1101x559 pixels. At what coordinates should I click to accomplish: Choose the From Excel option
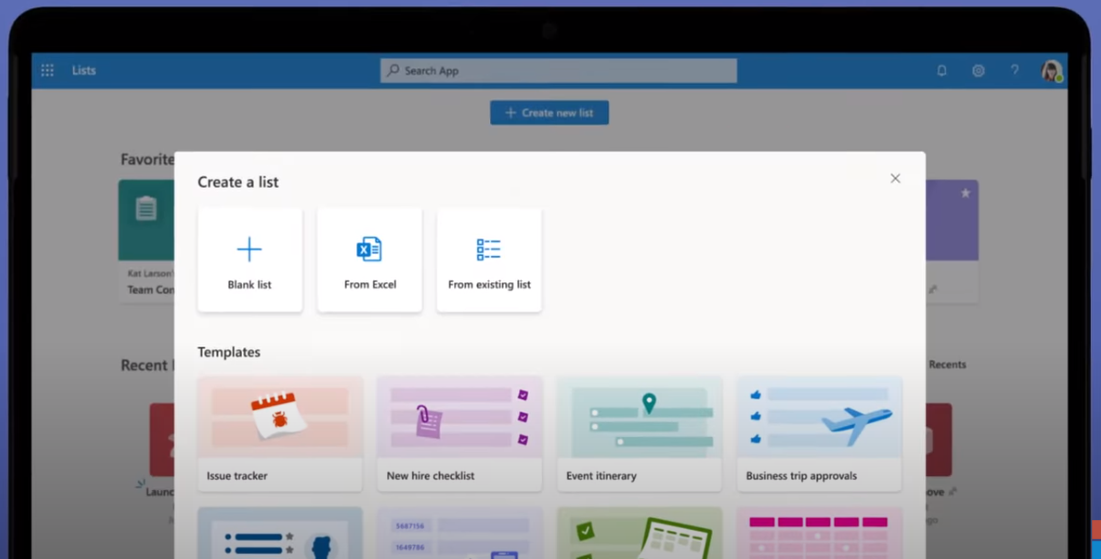pyautogui.click(x=369, y=260)
